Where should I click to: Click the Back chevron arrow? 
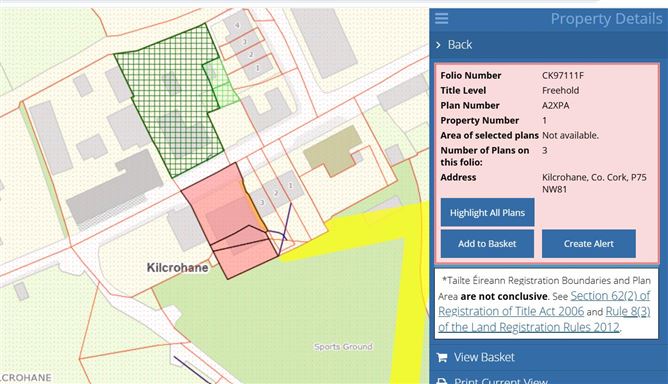(x=438, y=45)
